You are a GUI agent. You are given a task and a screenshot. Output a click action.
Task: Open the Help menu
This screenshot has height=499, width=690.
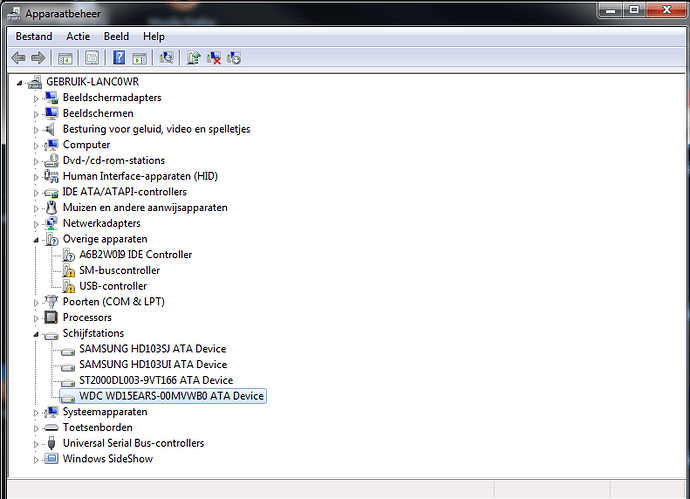154,37
